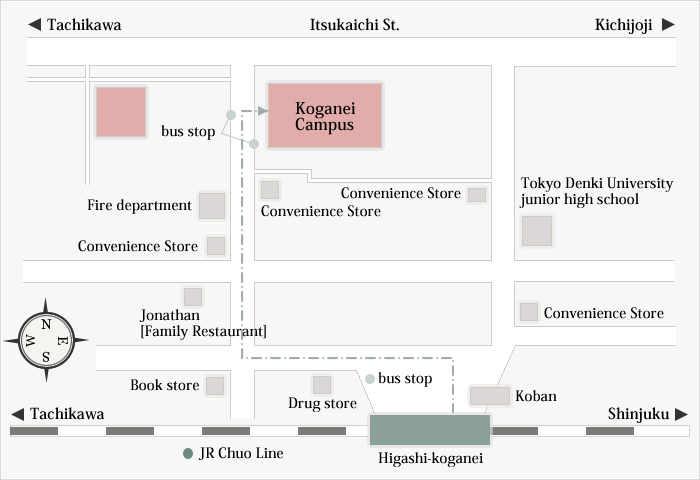Screen dimensions: 700x480
Task: Select the compass rose icon
Action: 46,340
